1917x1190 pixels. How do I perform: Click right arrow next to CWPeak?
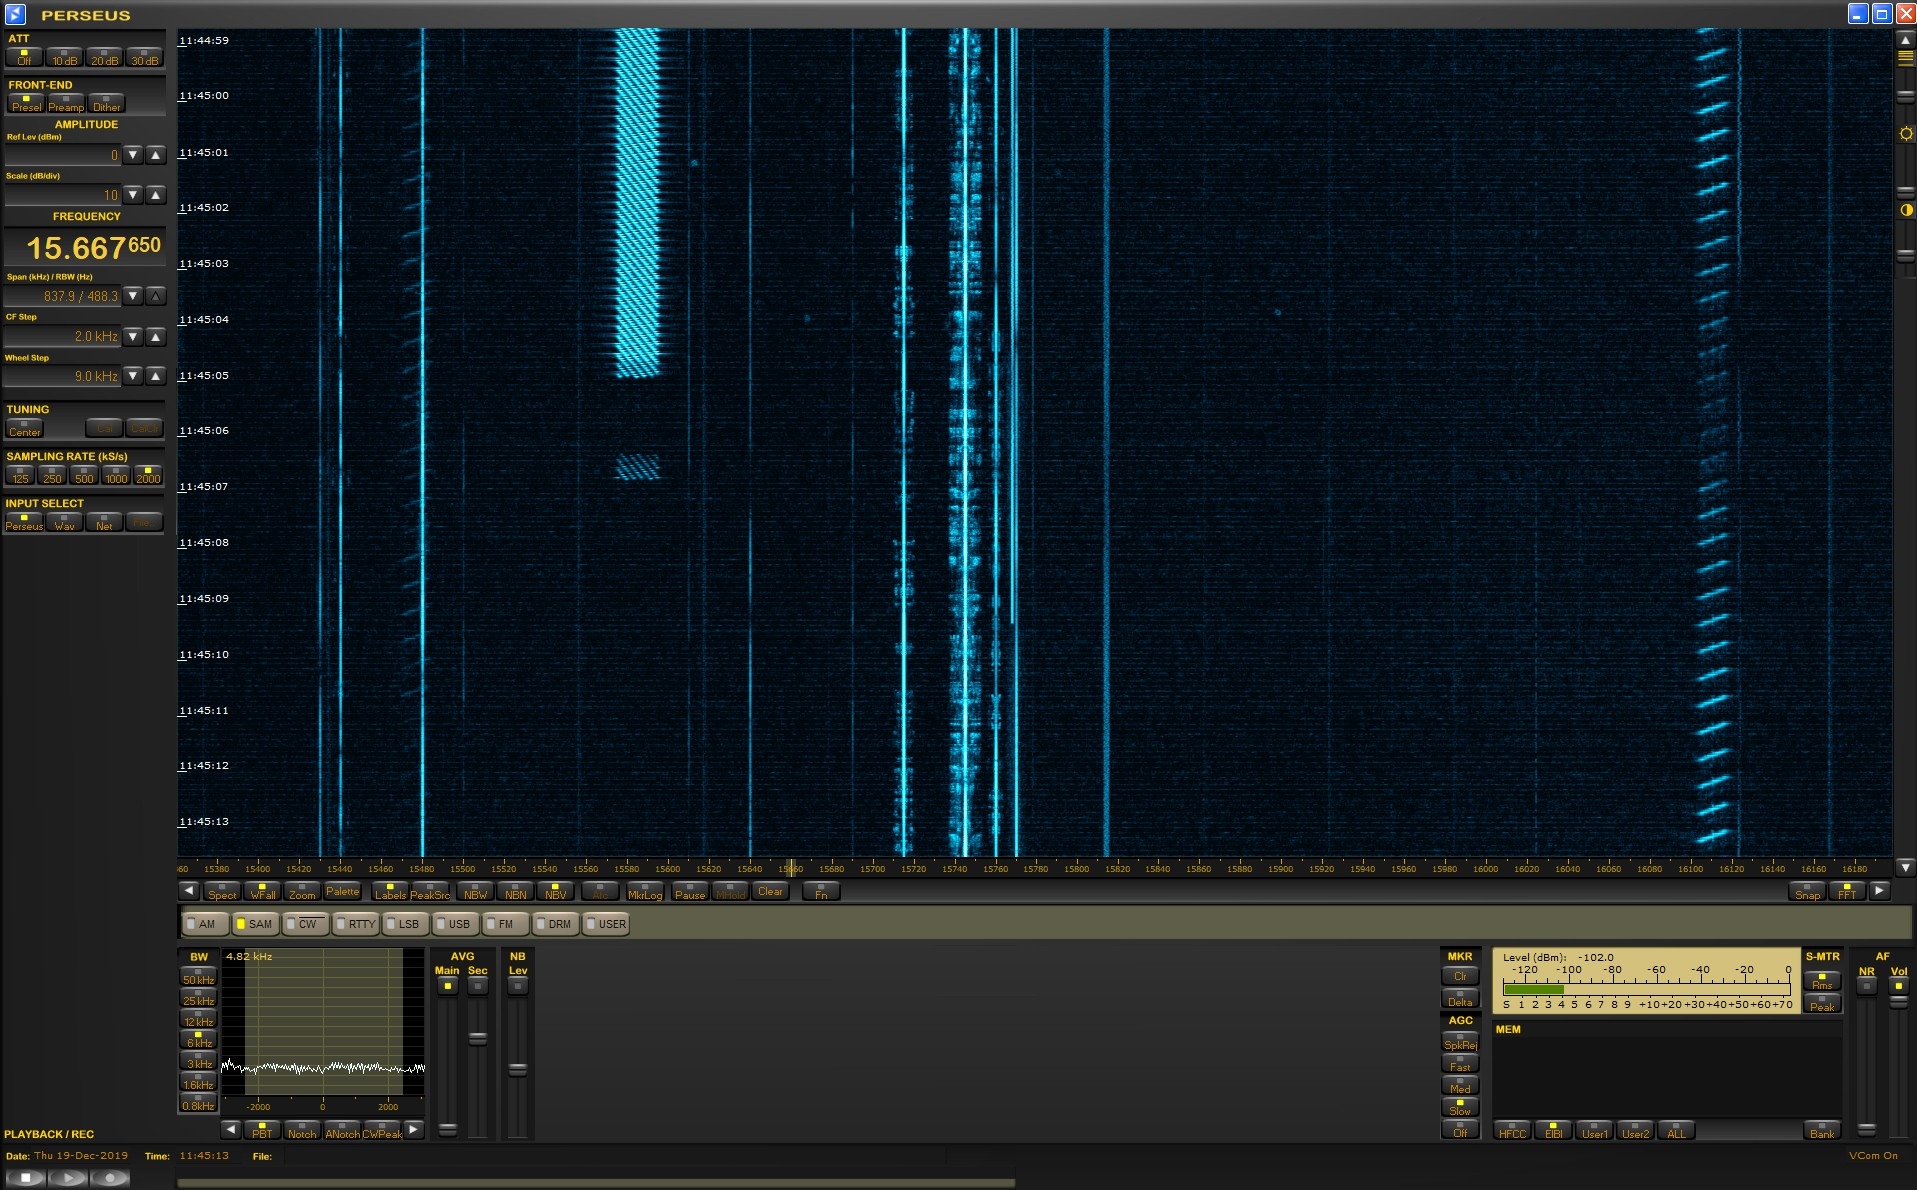point(414,1130)
